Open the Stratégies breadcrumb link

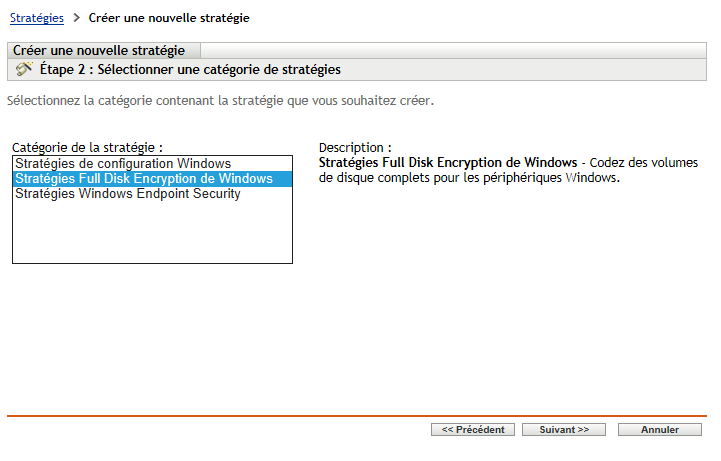click(37, 18)
